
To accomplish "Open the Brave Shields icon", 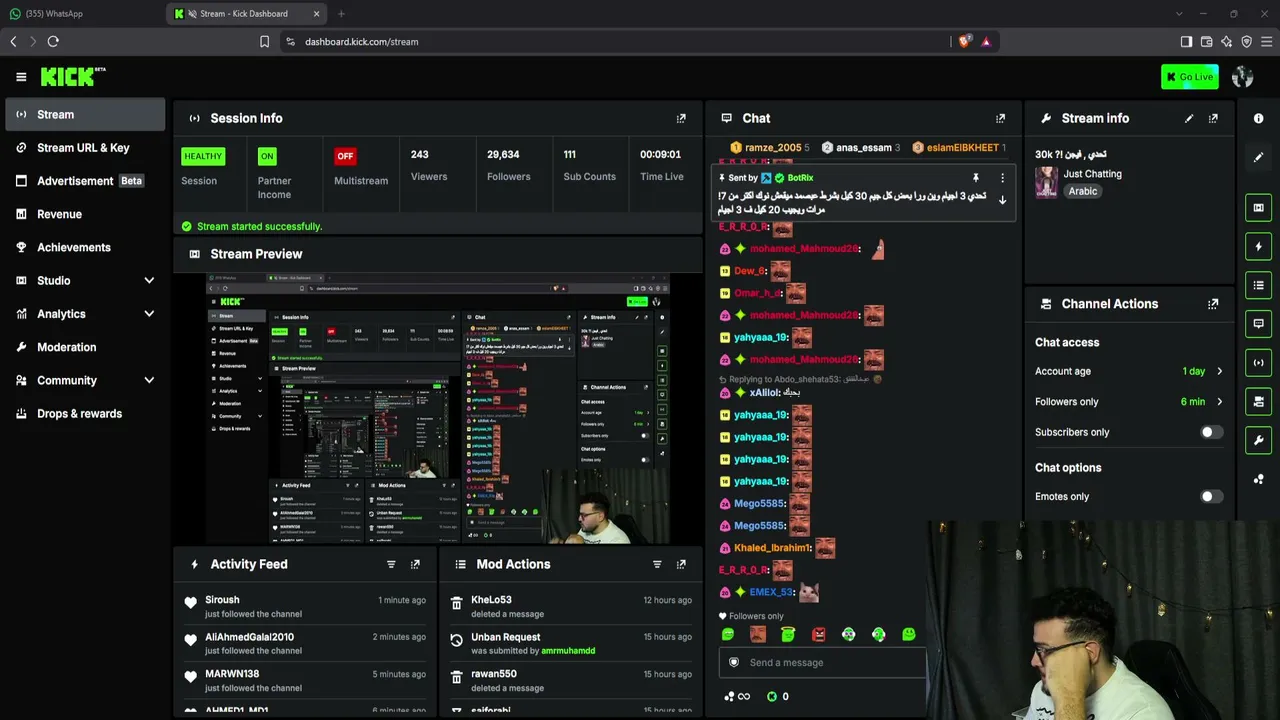I will pos(964,42).
